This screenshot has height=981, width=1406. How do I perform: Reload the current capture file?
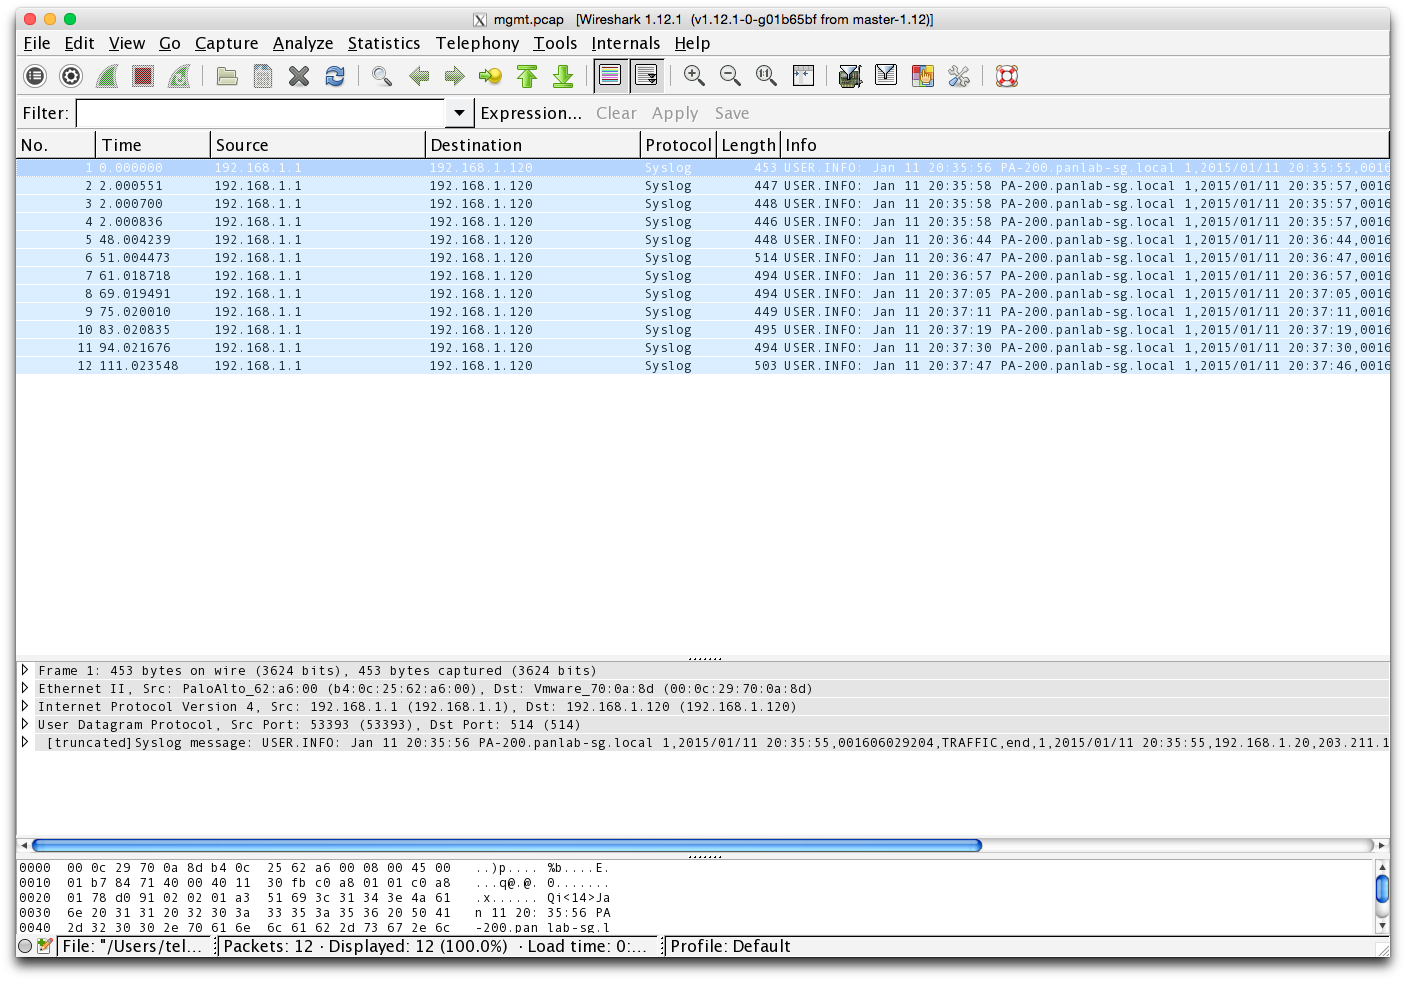pyautogui.click(x=334, y=75)
